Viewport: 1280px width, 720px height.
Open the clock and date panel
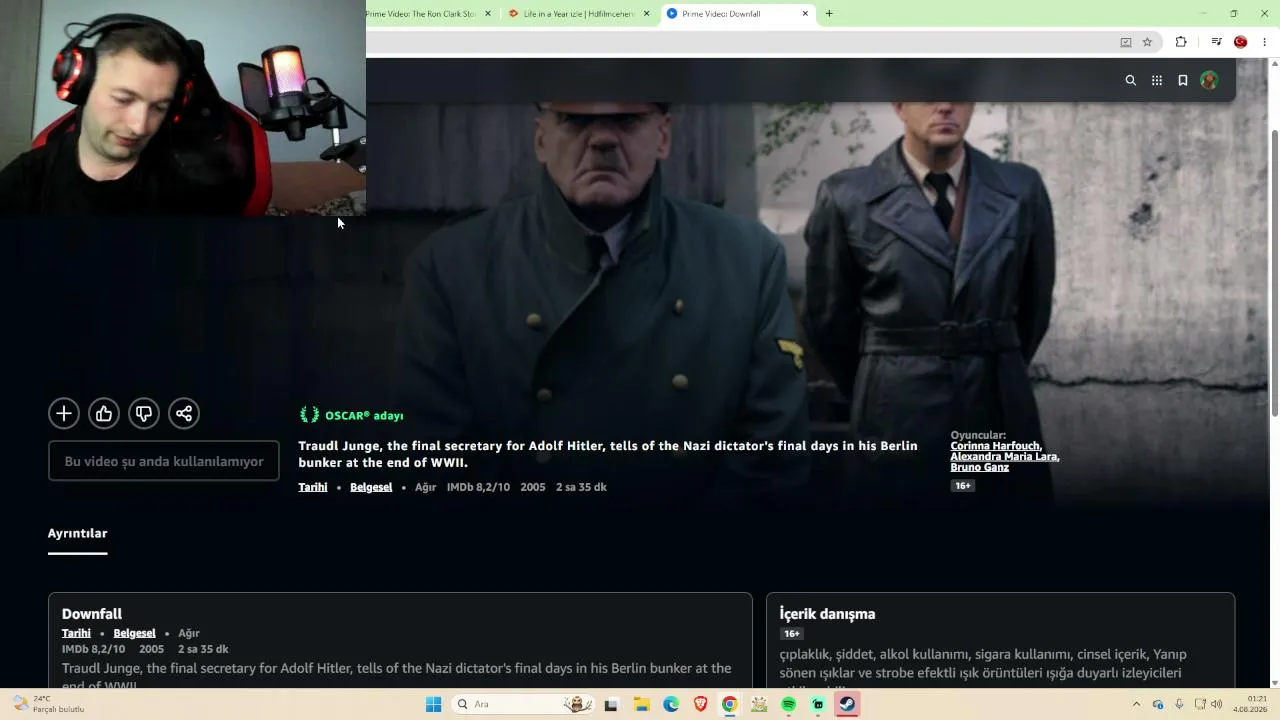coord(1252,705)
